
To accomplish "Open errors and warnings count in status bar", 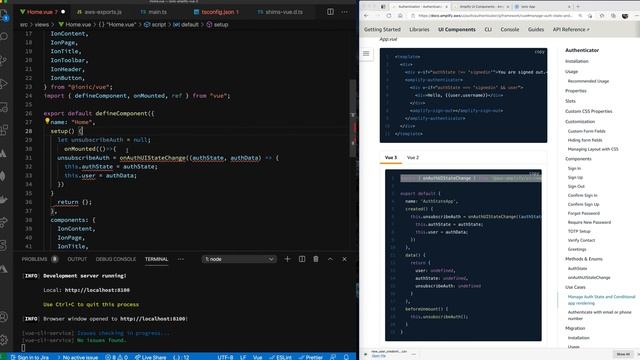I will pyautogui.click(x=116, y=357).
